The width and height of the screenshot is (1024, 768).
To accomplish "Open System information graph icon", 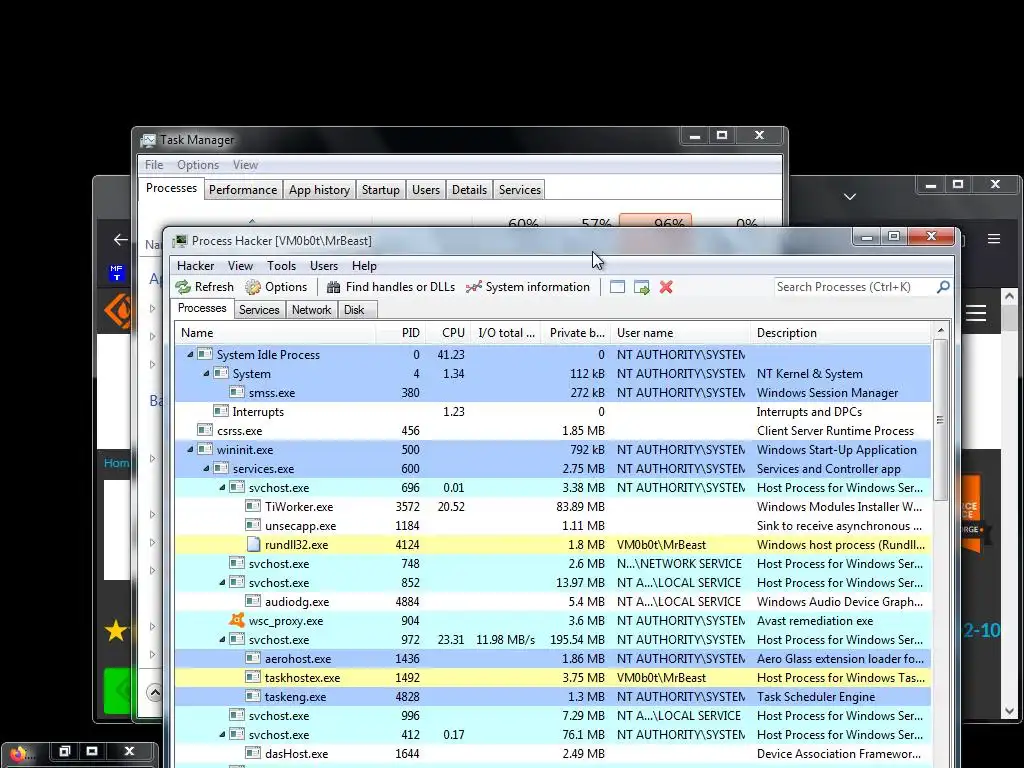I will [x=474, y=287].
